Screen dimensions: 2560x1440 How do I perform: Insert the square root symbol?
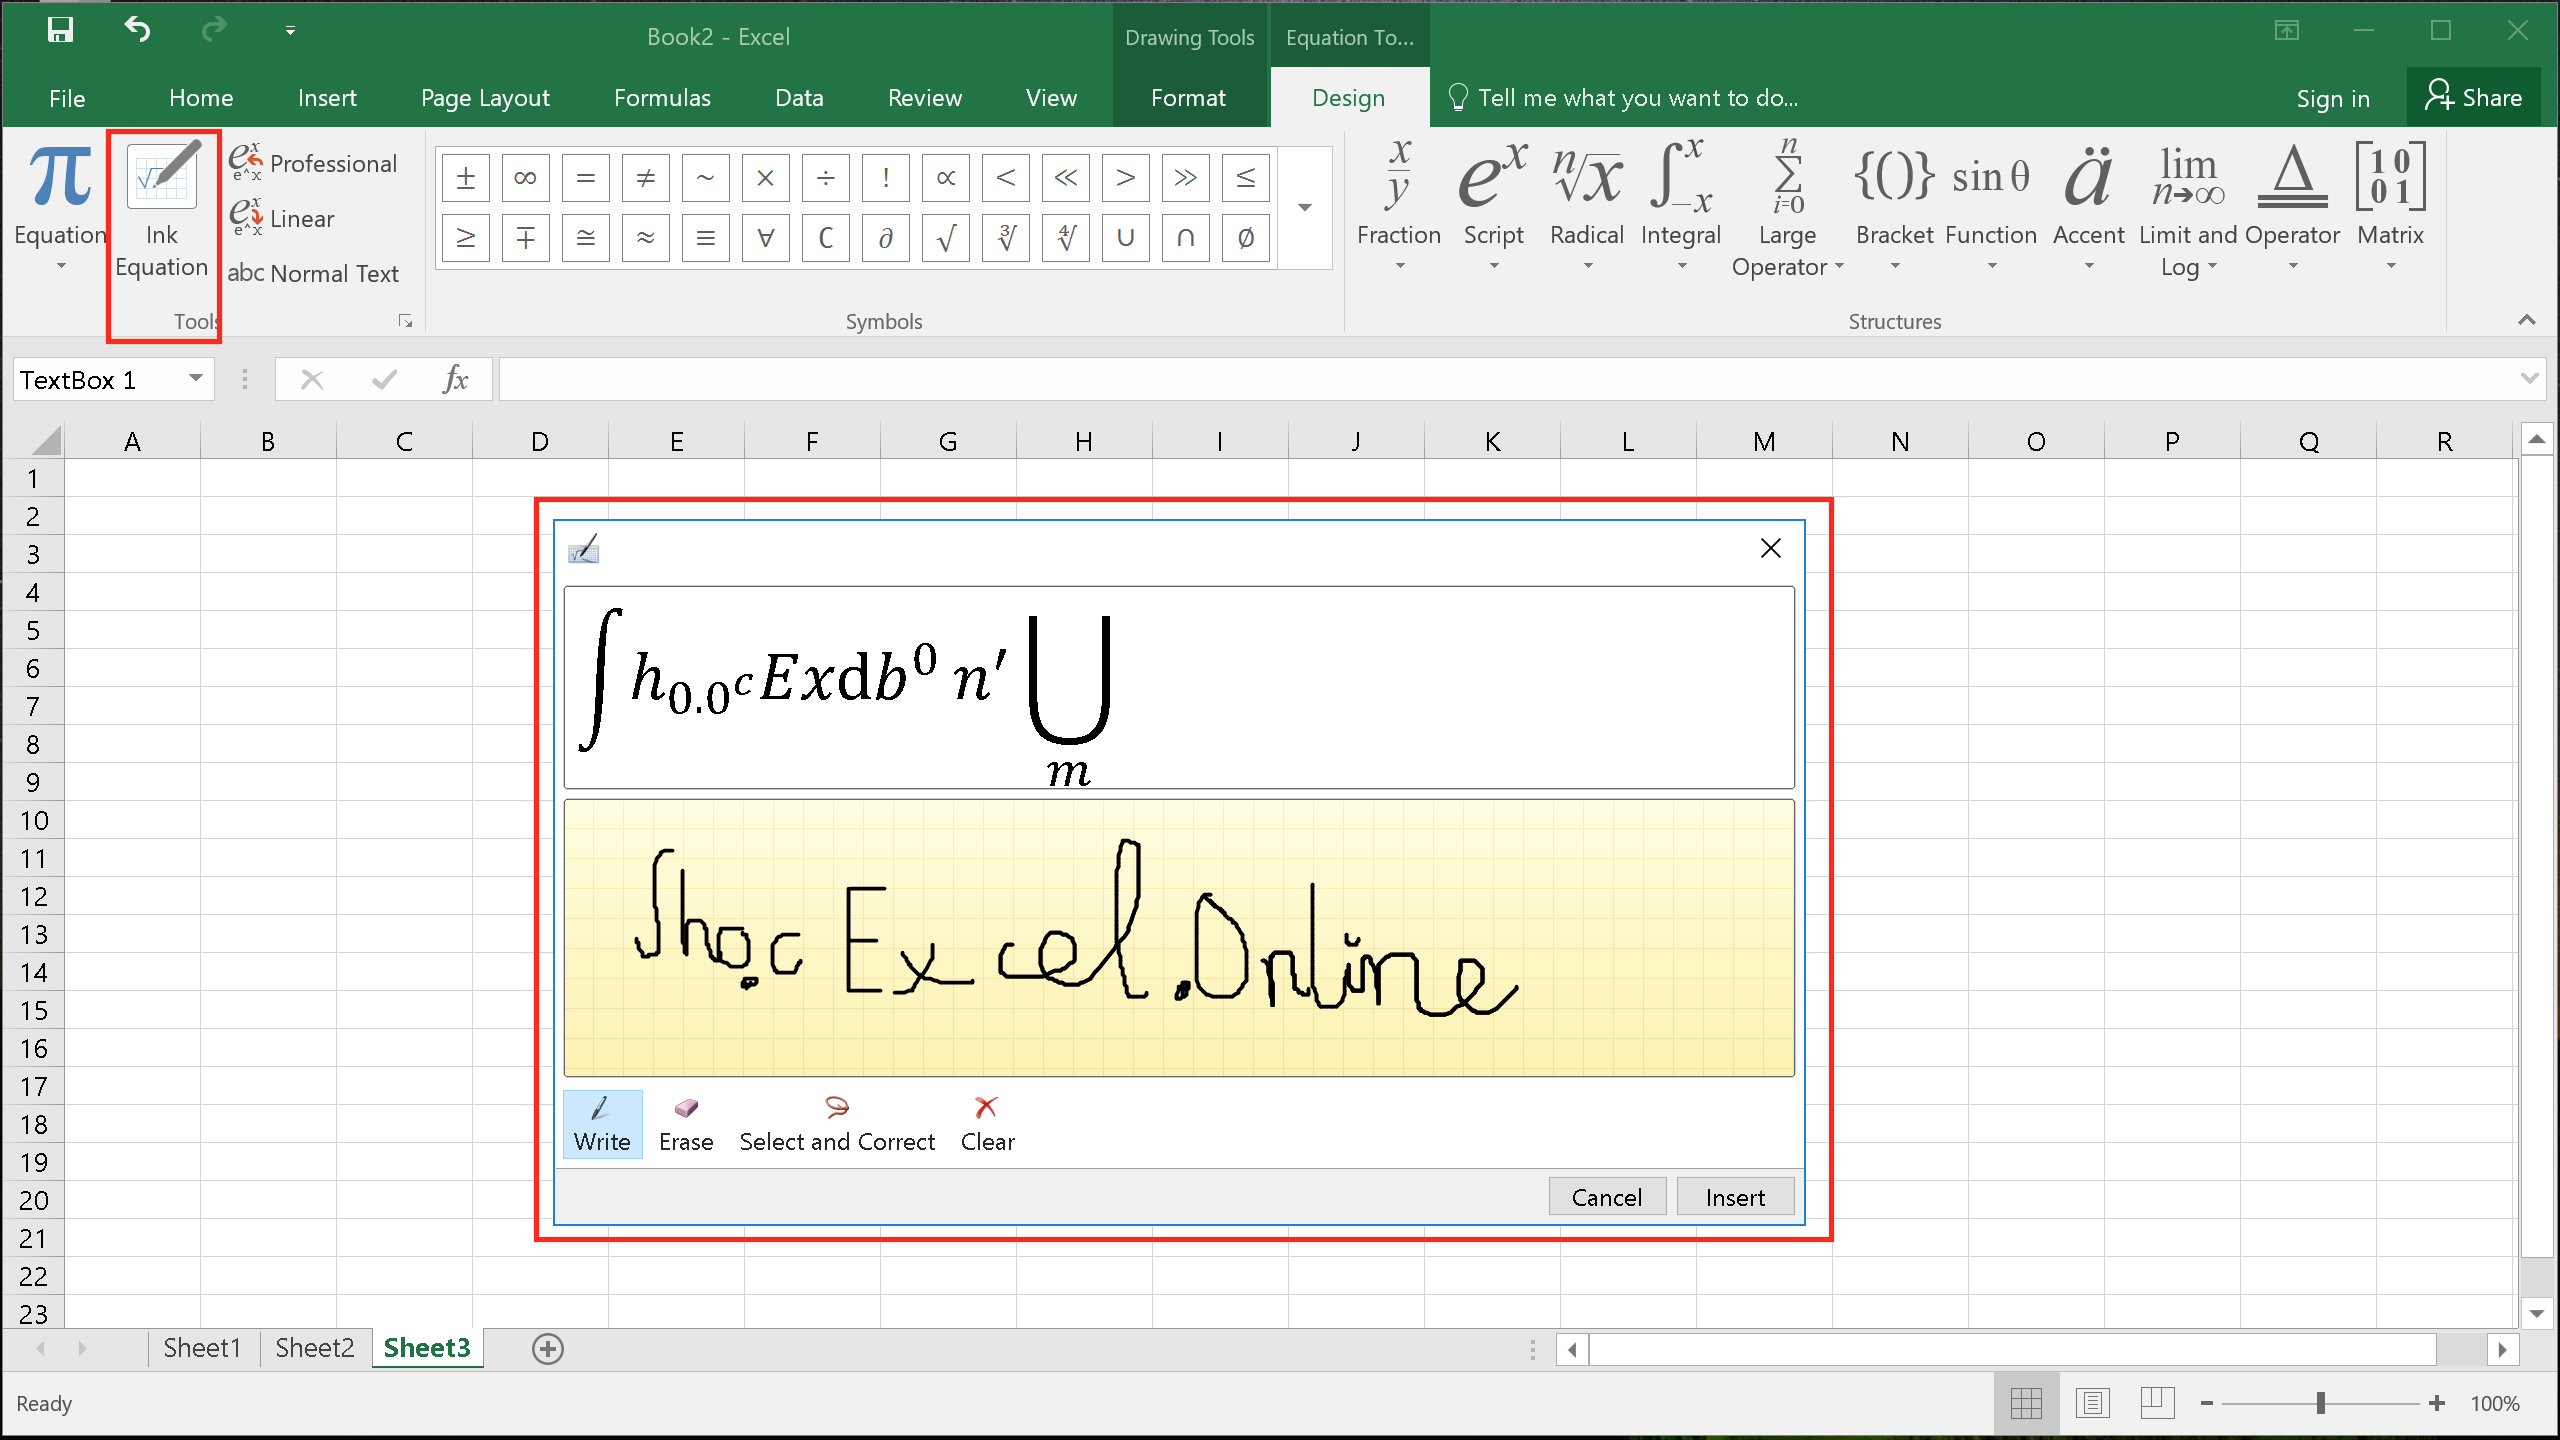946,238
